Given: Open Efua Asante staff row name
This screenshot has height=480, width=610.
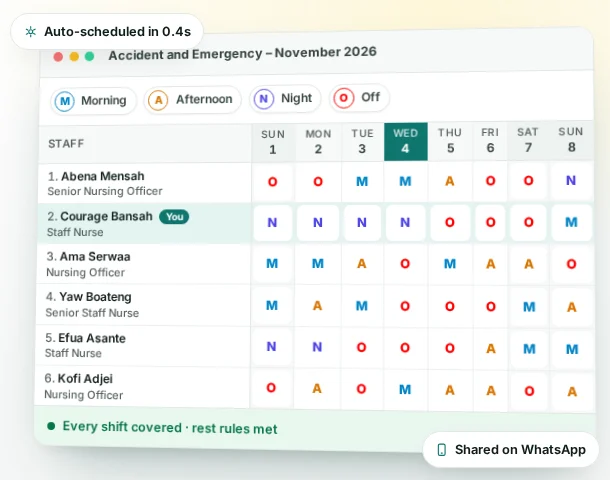Looking at the screenshot, I should click(x=92, y=338).
